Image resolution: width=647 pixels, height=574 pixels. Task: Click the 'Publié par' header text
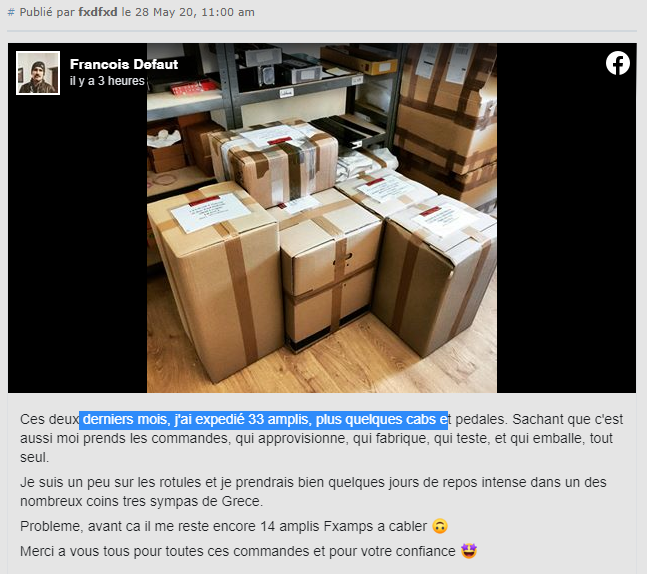(47, 12)
